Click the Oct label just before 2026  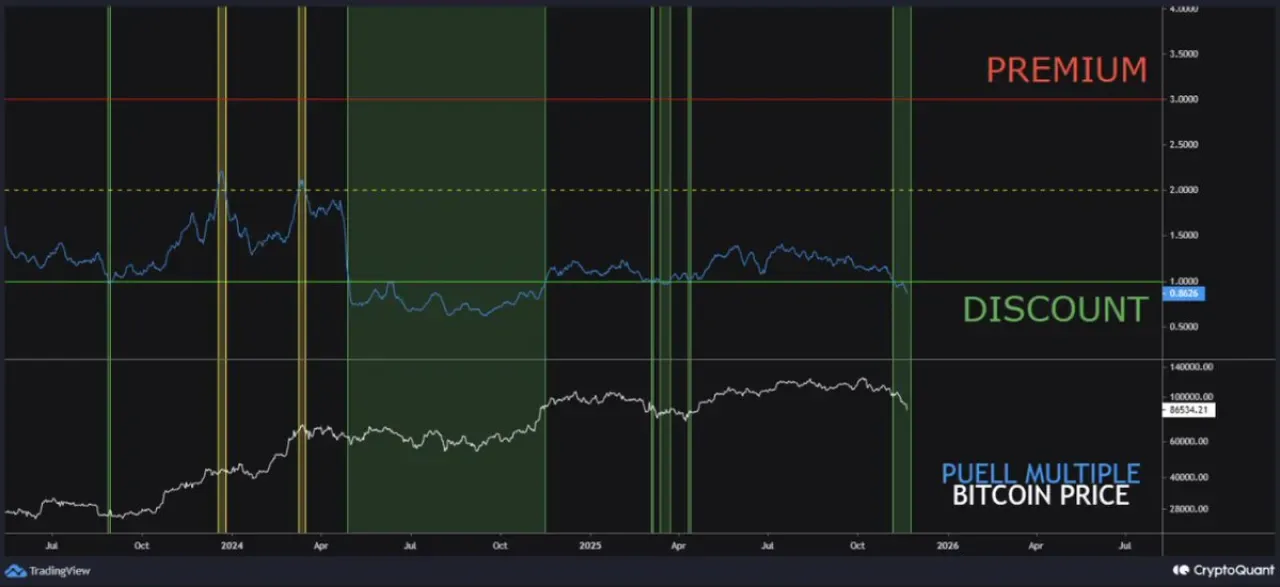[858, 546]
